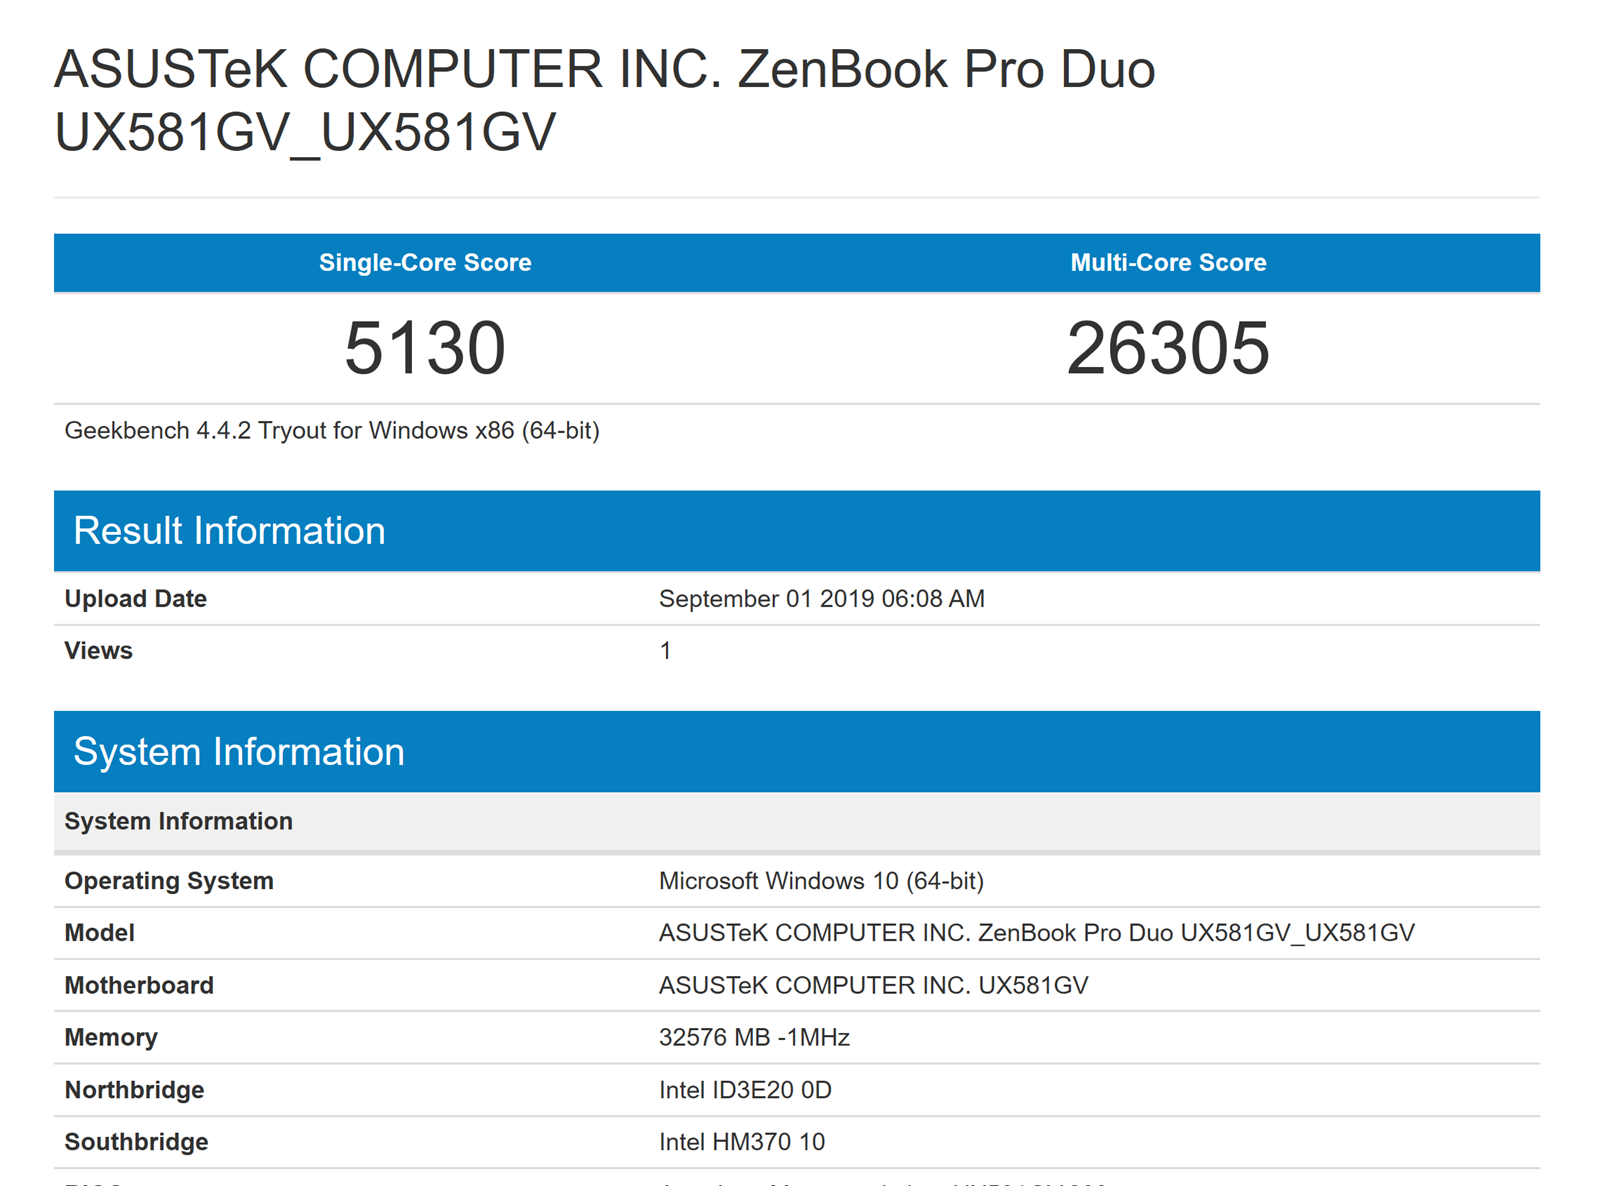Click the Northbridge row label
The image size is (1600, 1186).
[134, 1090]
